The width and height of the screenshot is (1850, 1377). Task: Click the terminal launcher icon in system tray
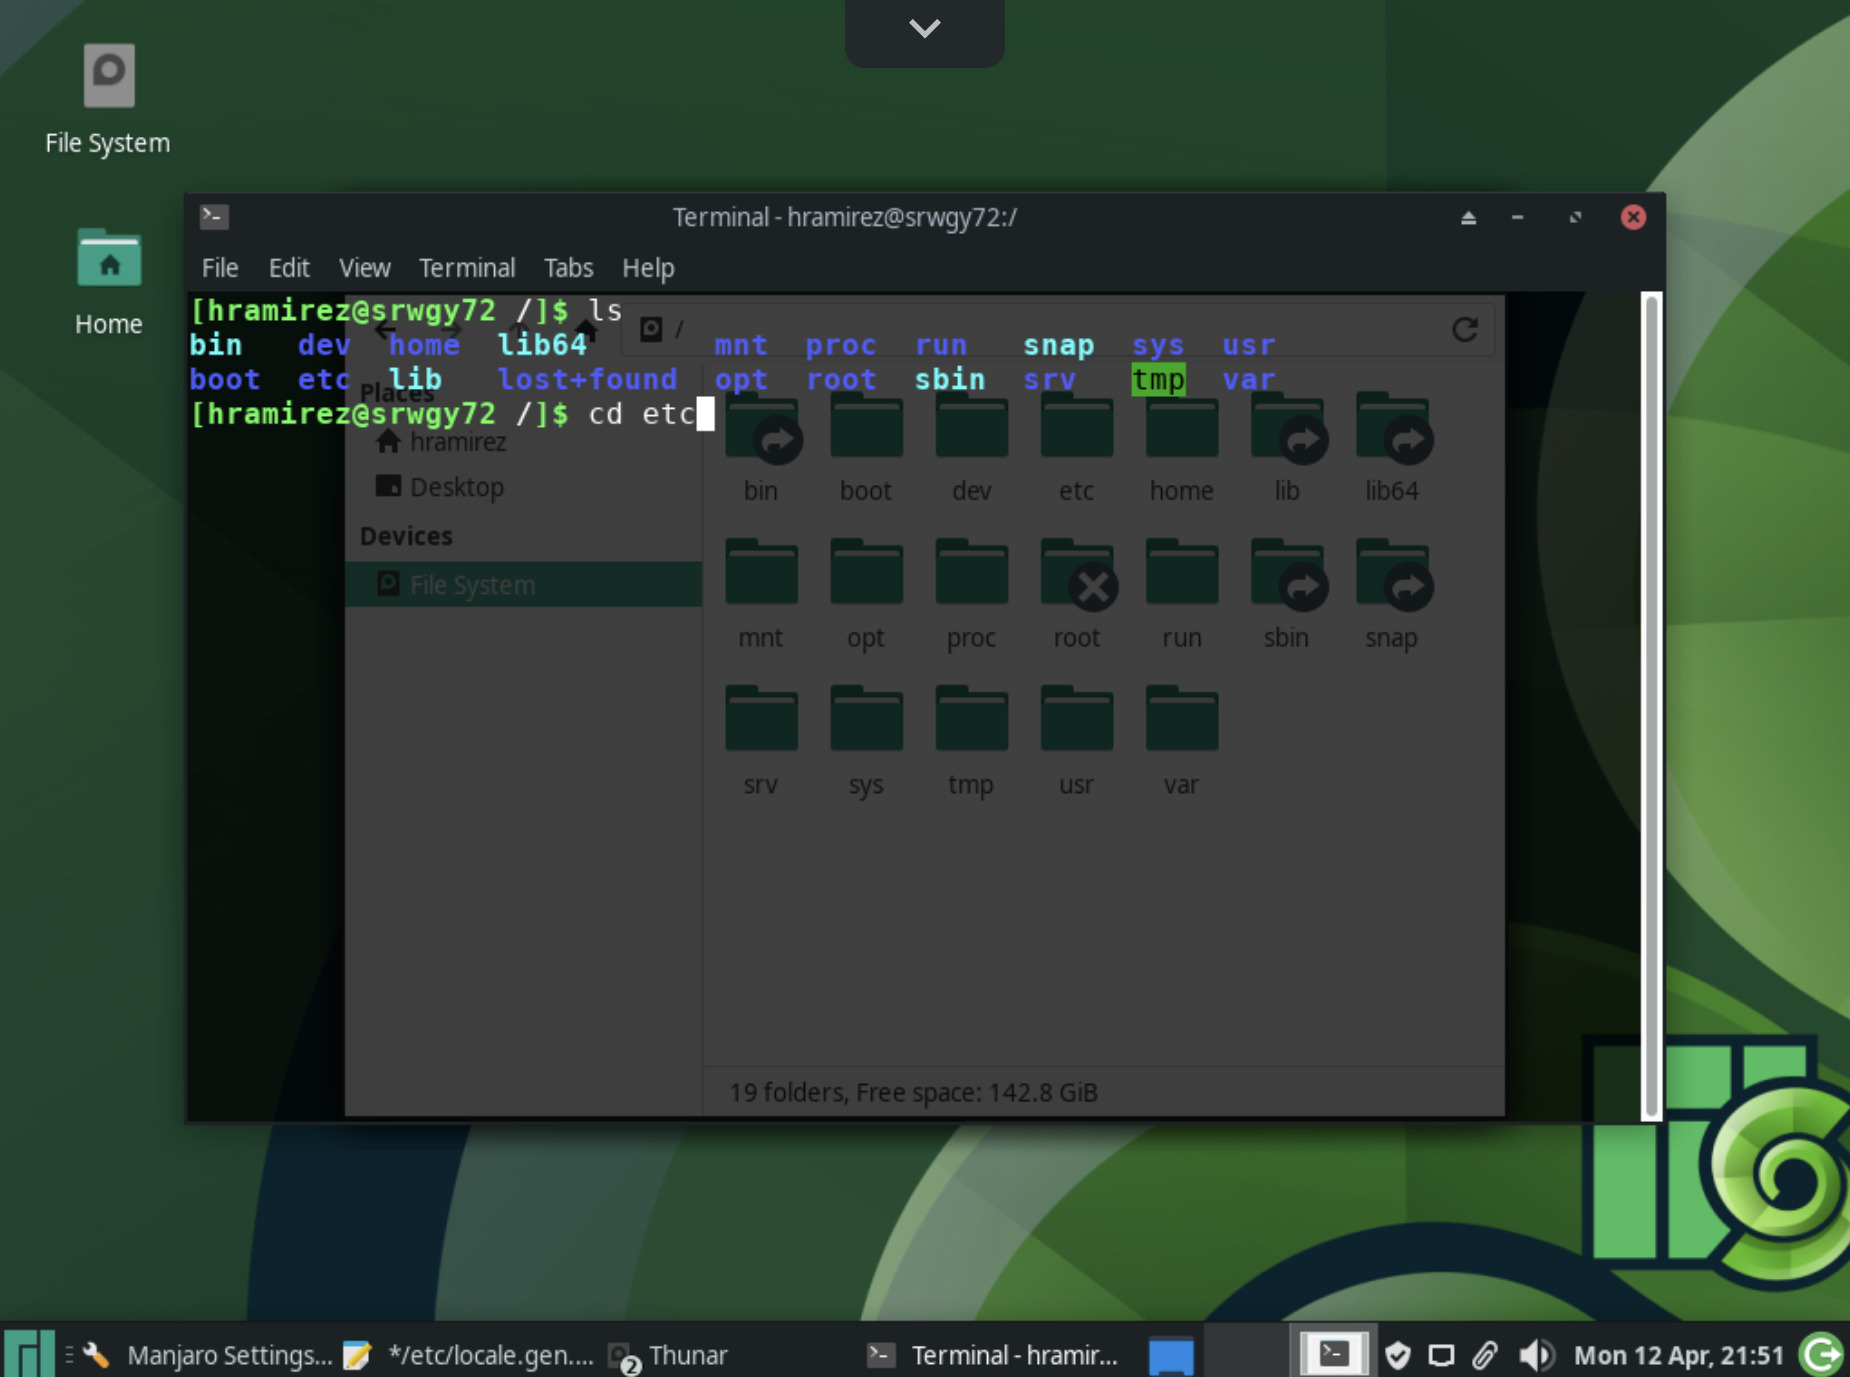point(1333,1354)
